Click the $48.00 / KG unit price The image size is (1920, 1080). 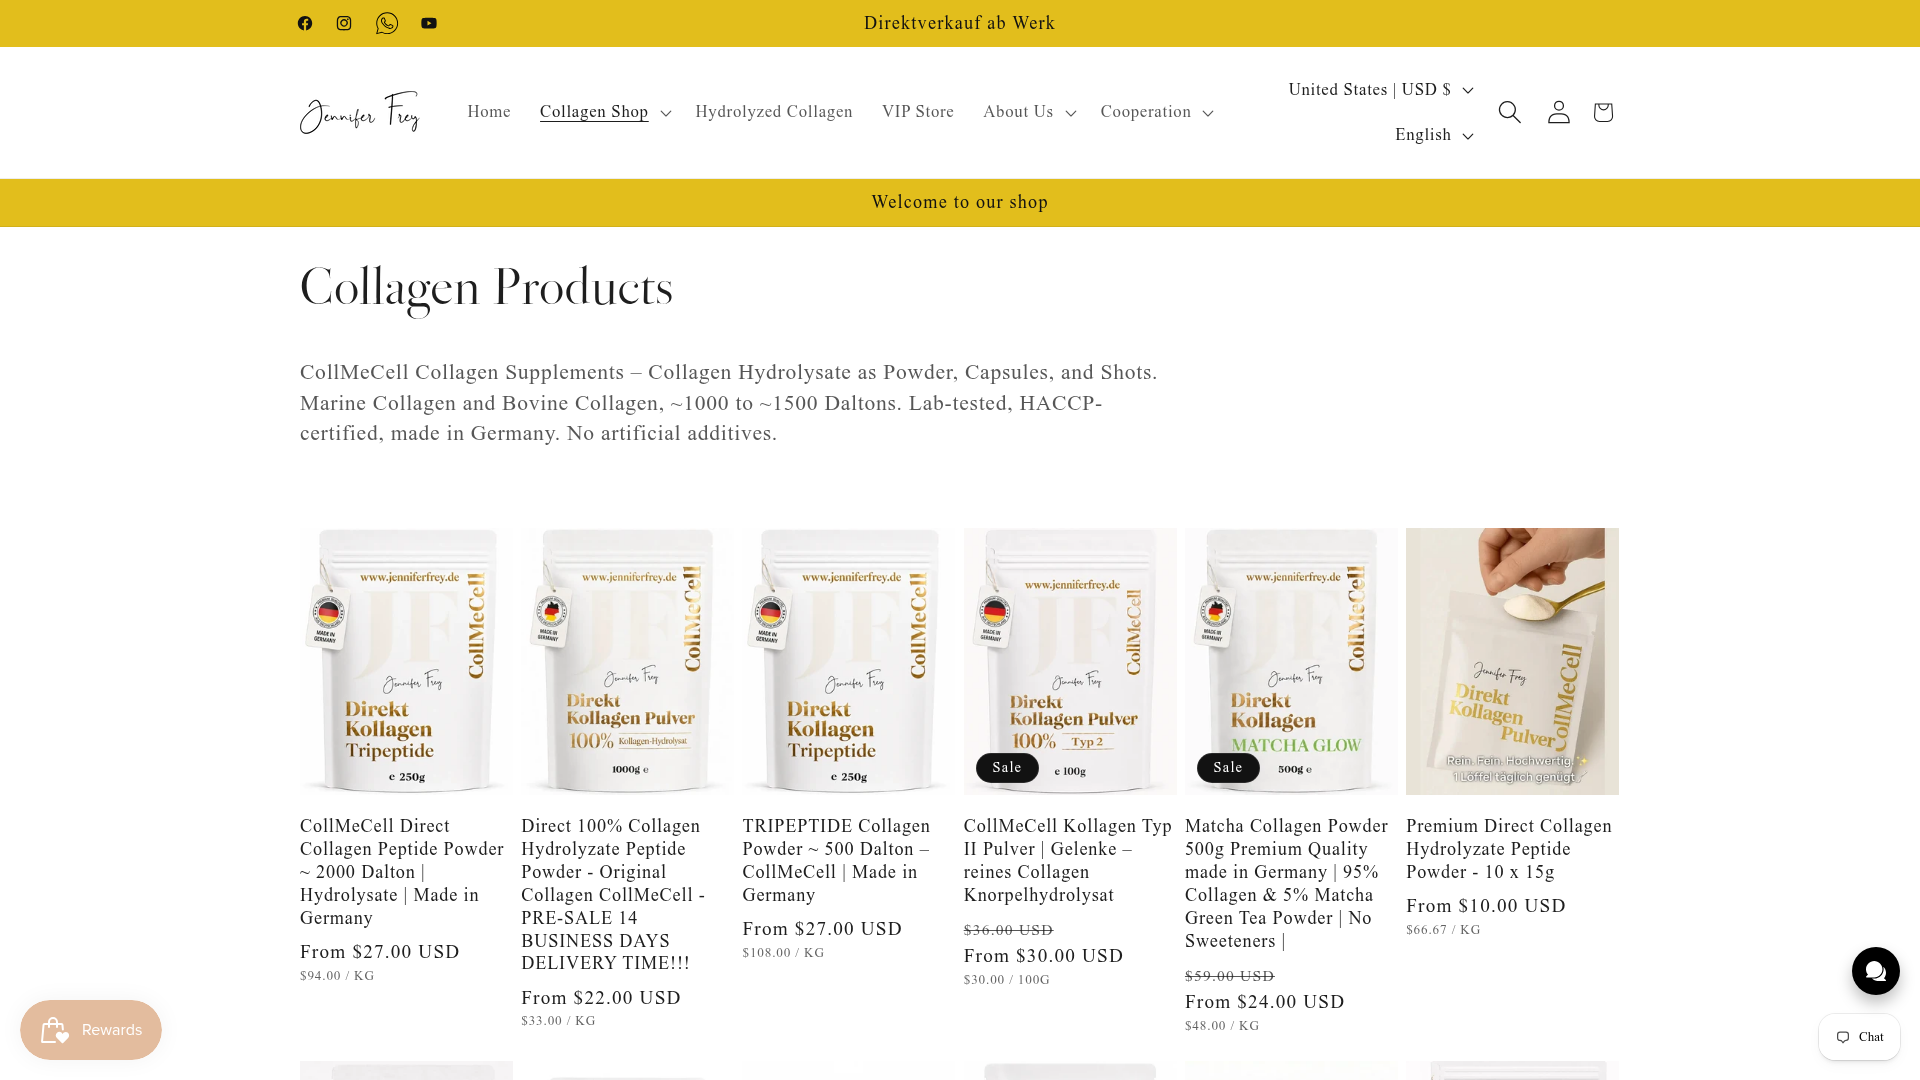(x=1222, y=1026)
